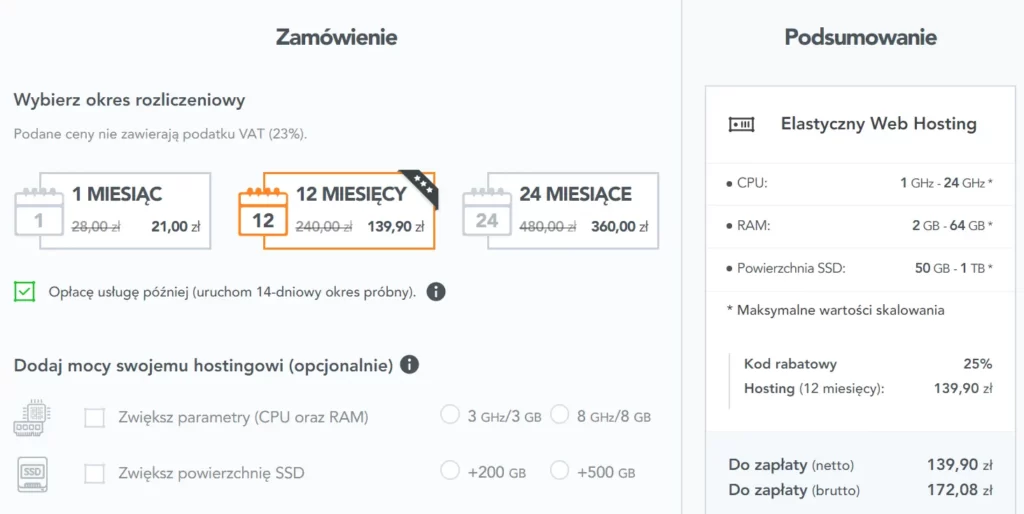This screenshot has height=514, width=1024.
Task: Click the 12-month orange calendar icon
Action: [x=263, y=212]
